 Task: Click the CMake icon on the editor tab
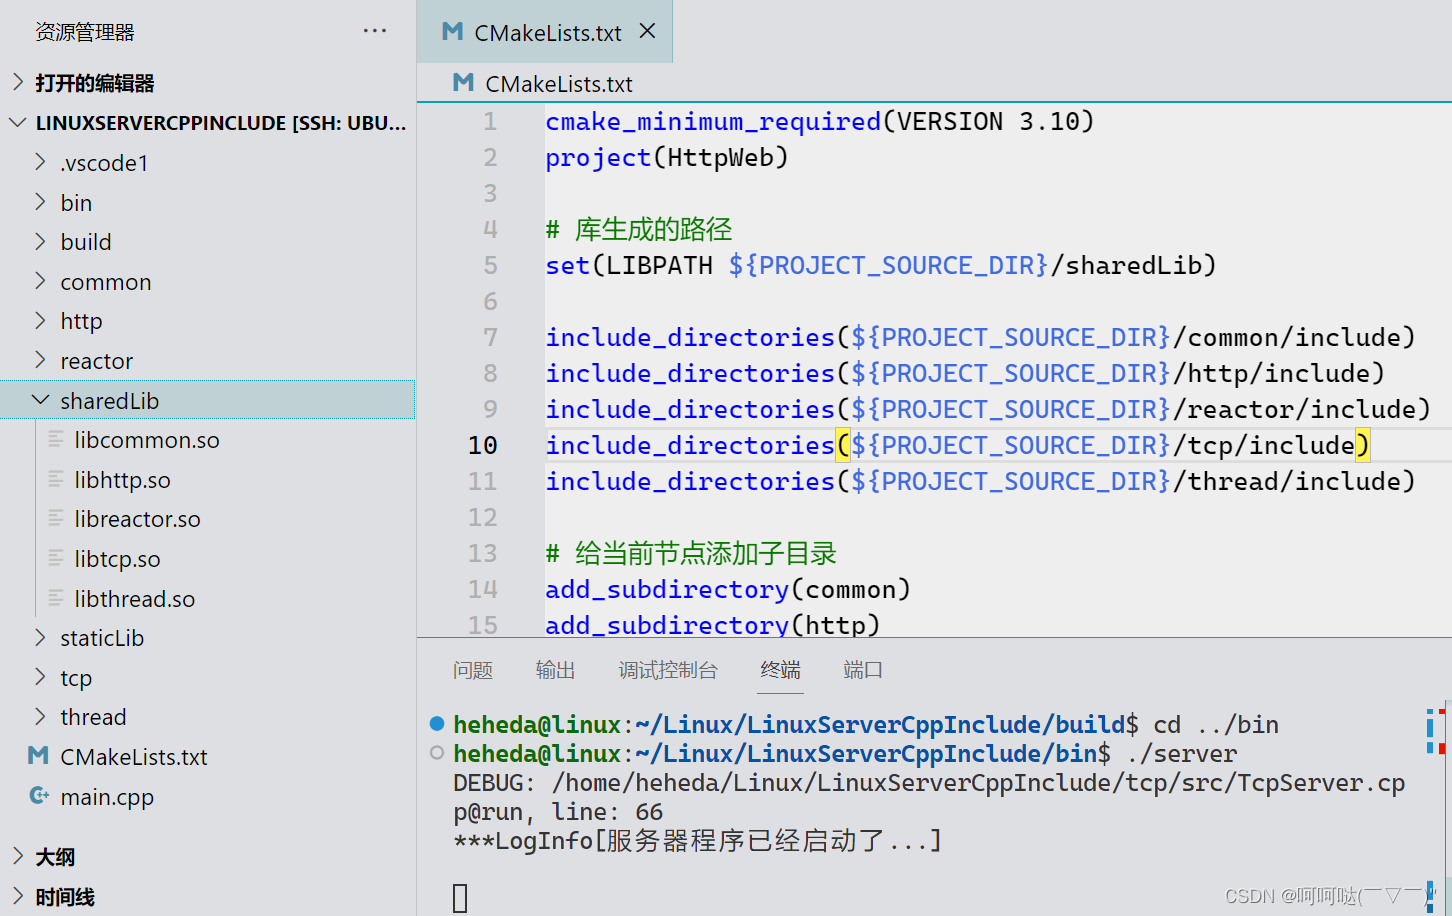[453, 32]
